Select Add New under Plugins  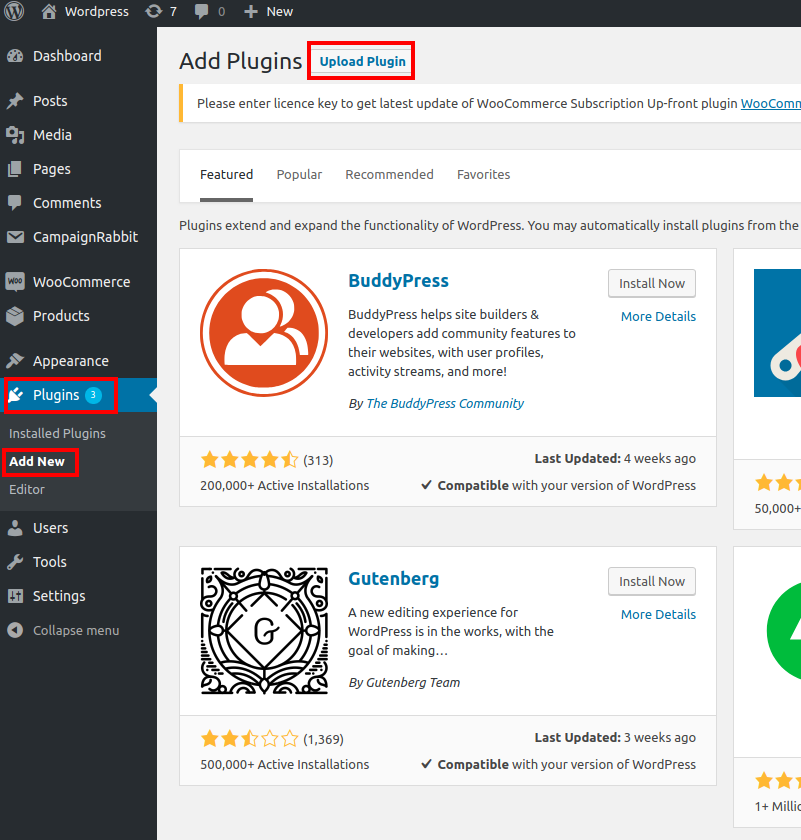click(37, 461)
